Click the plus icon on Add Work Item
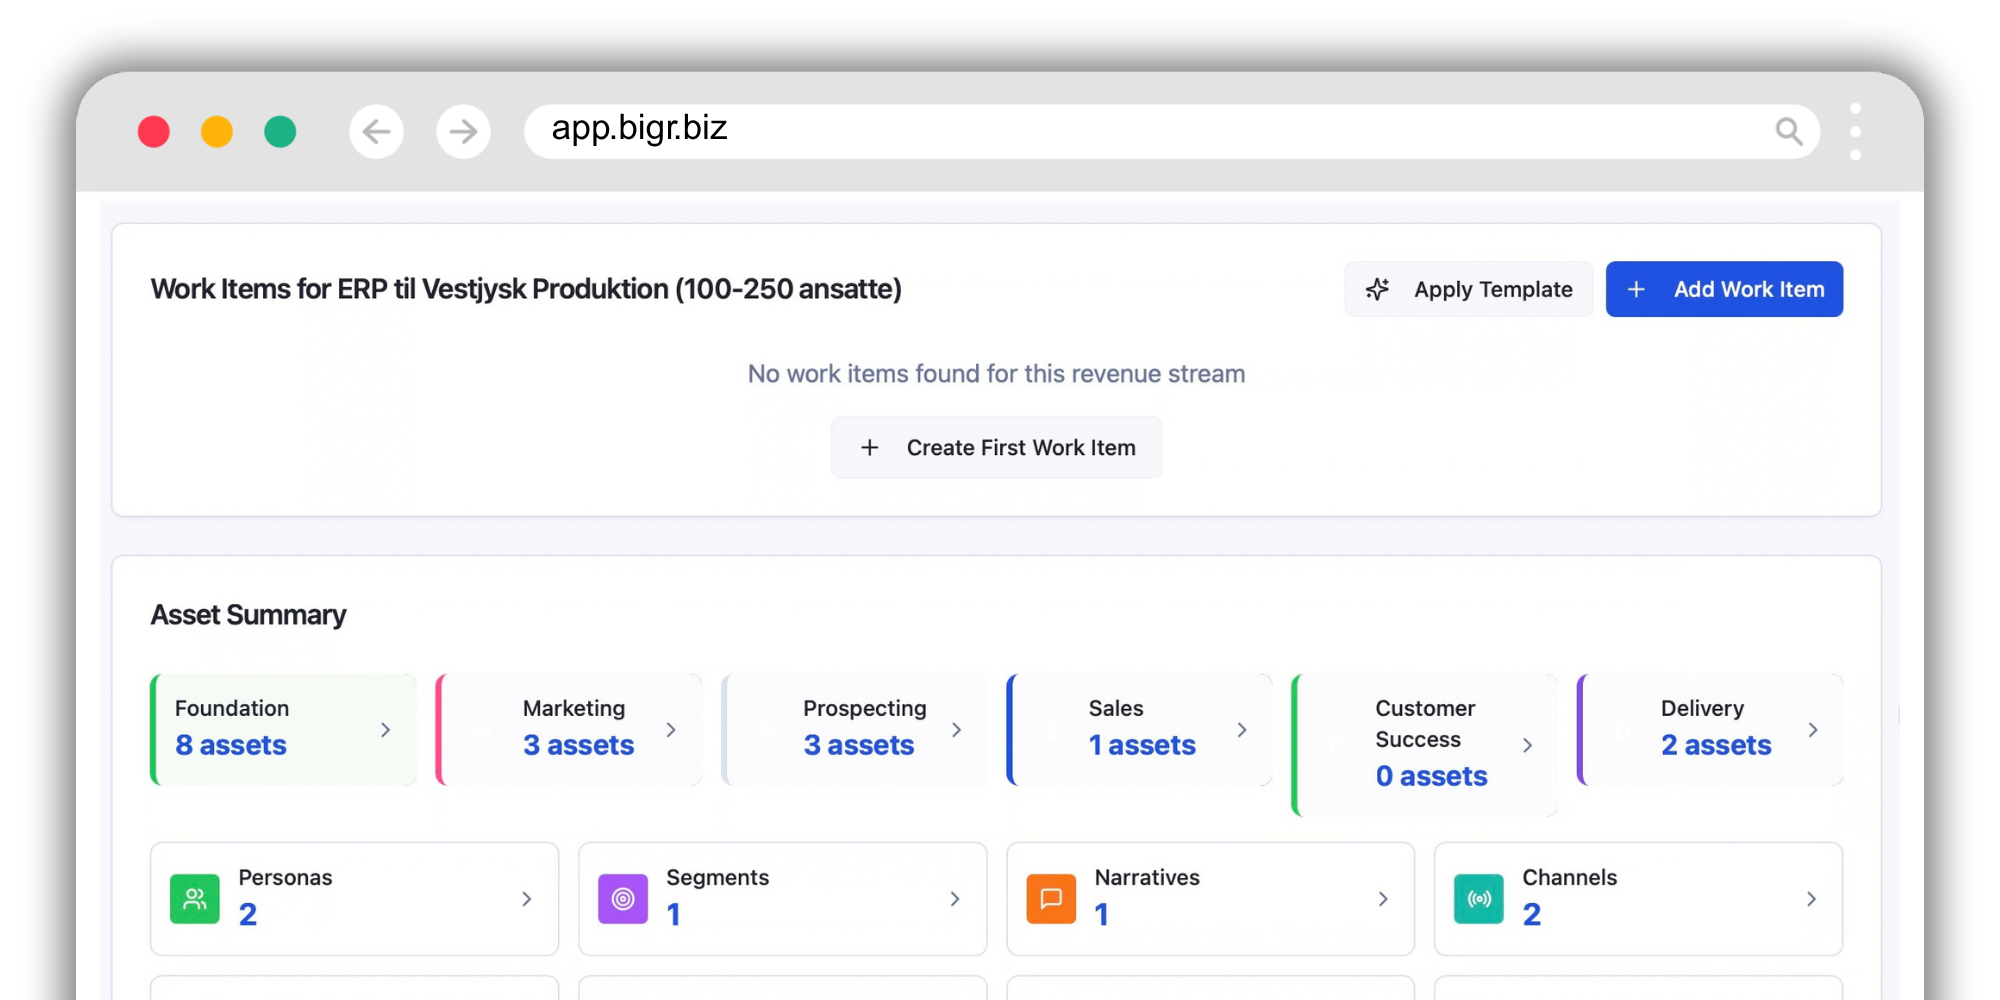Viewport: 2000px width, 1000px height. coord(1636,289)
